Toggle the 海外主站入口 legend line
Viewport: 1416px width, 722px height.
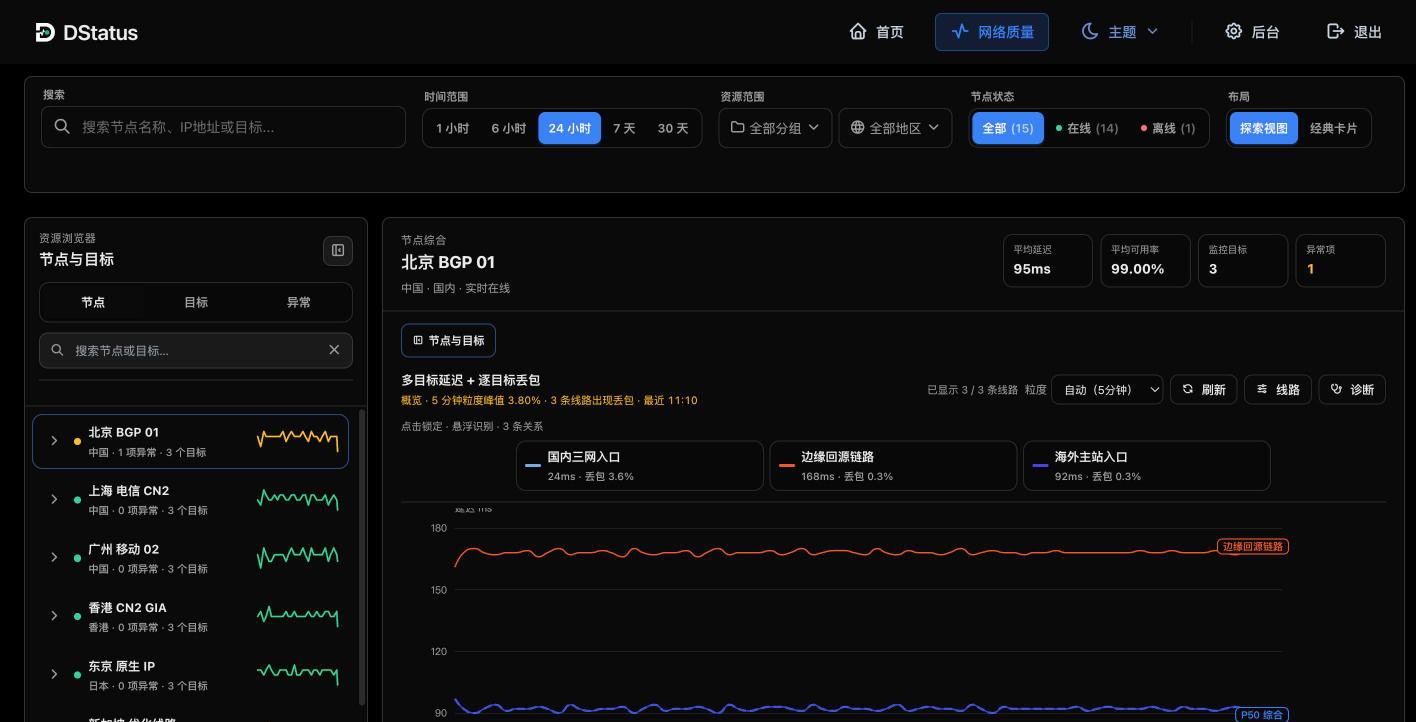(x=1147, y=466)
